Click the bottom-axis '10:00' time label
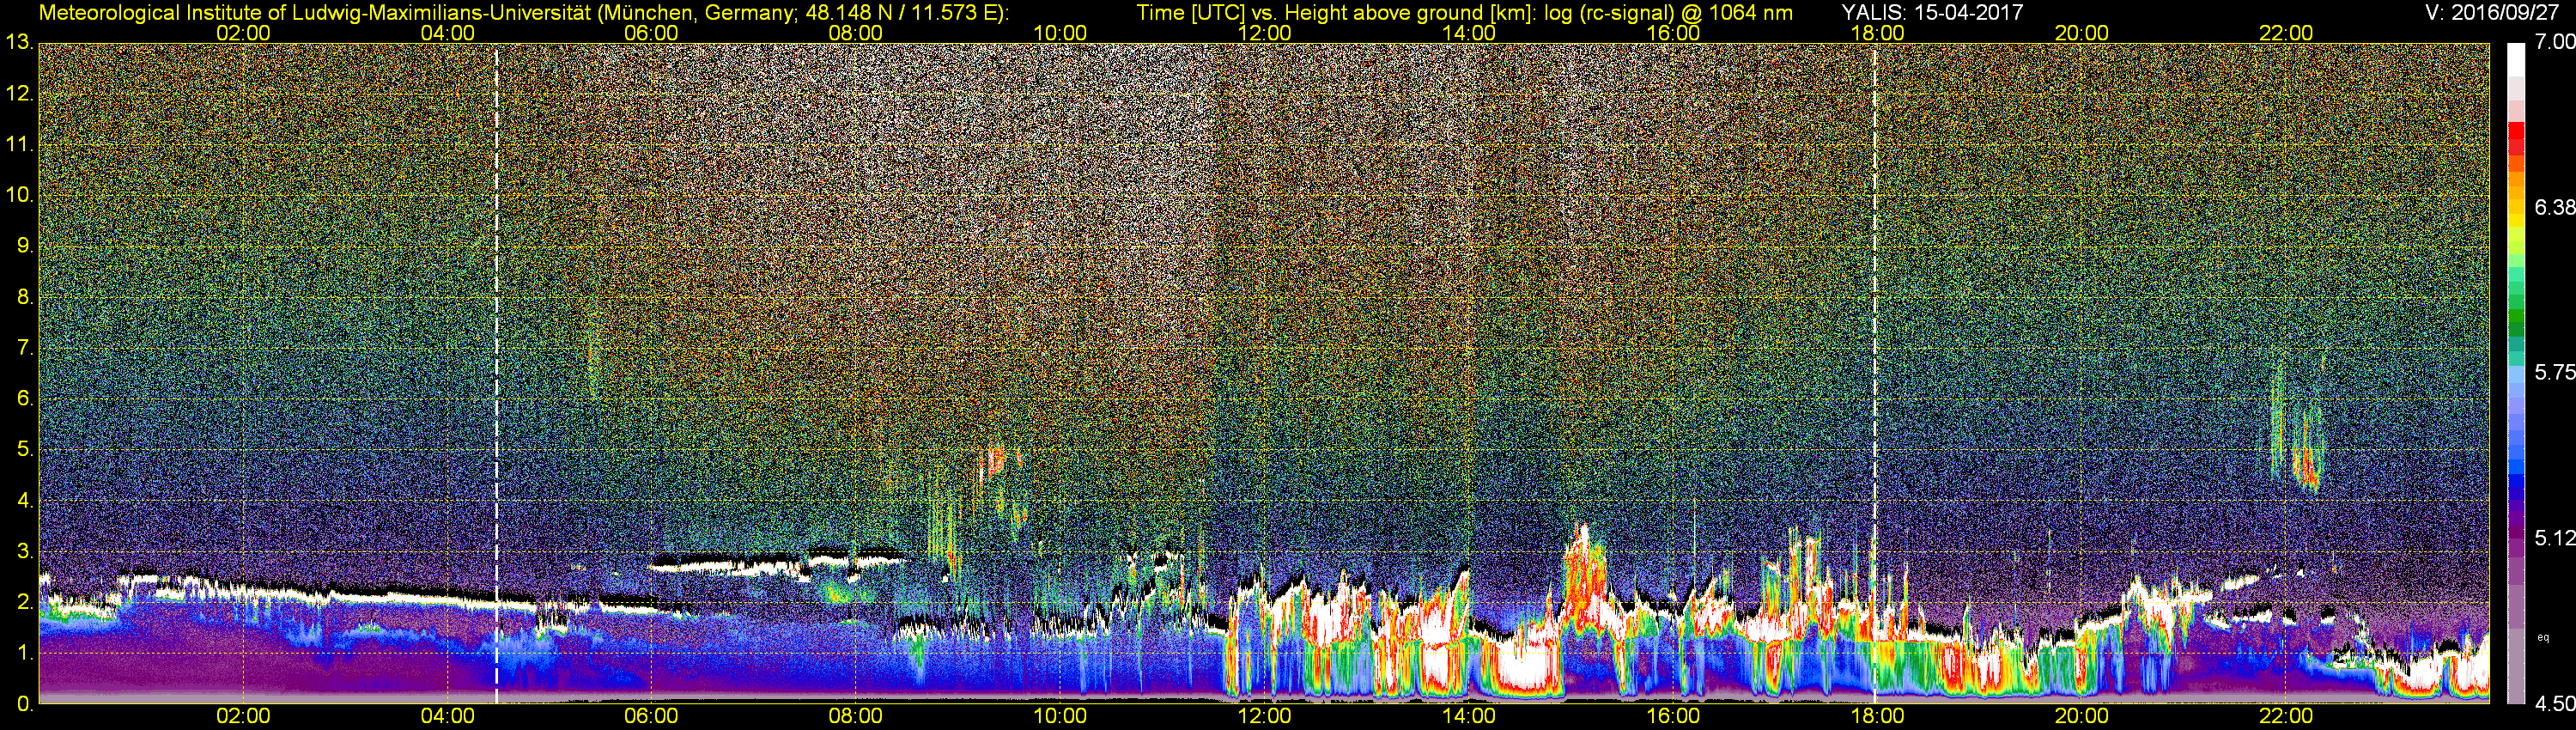The image size is (2576, 730). point(1060,717)
